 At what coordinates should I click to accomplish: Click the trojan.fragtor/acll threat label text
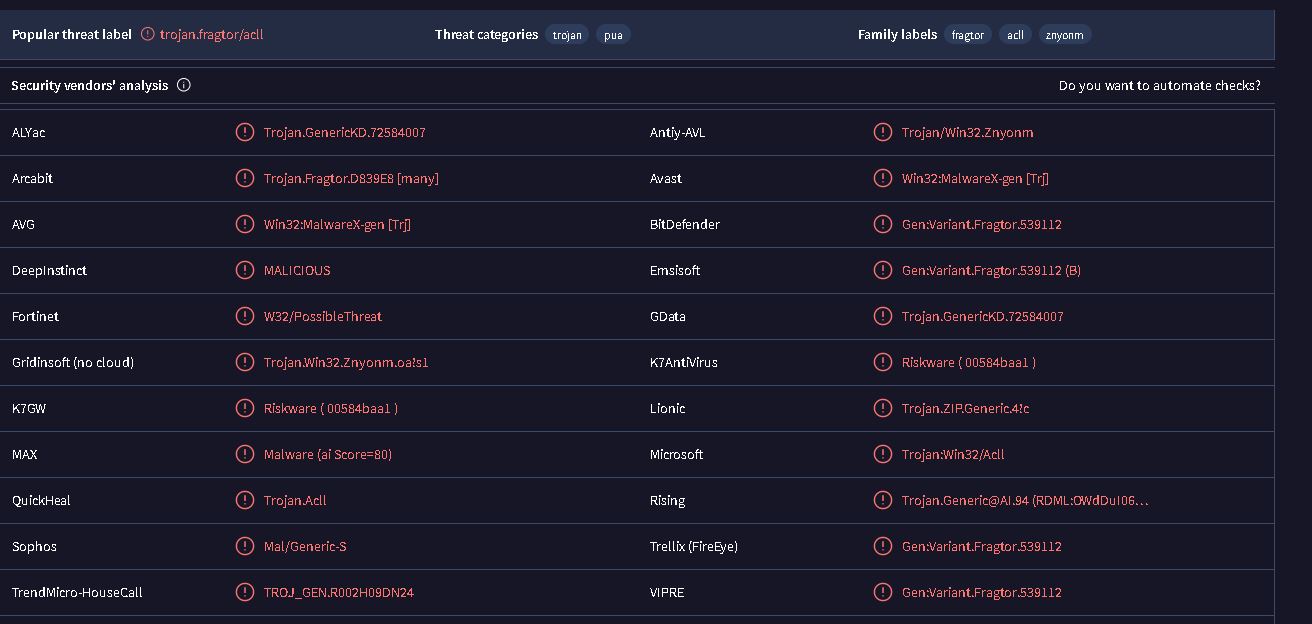tap(211, 34)
